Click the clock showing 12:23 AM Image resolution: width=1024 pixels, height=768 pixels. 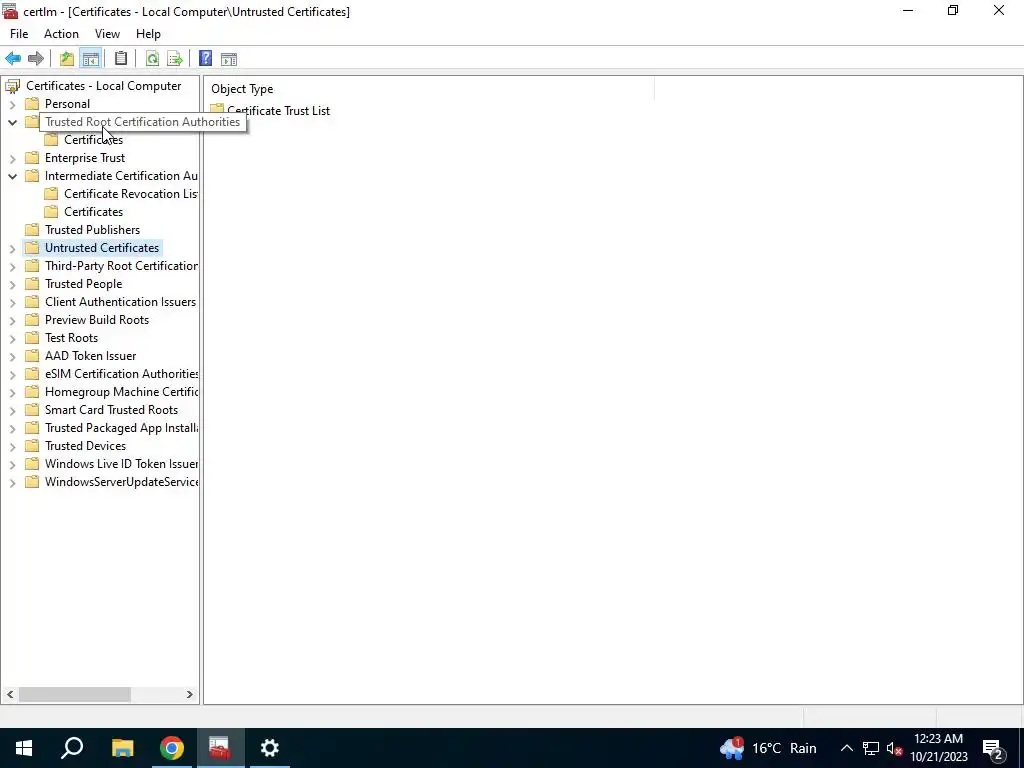coord(938,748)
